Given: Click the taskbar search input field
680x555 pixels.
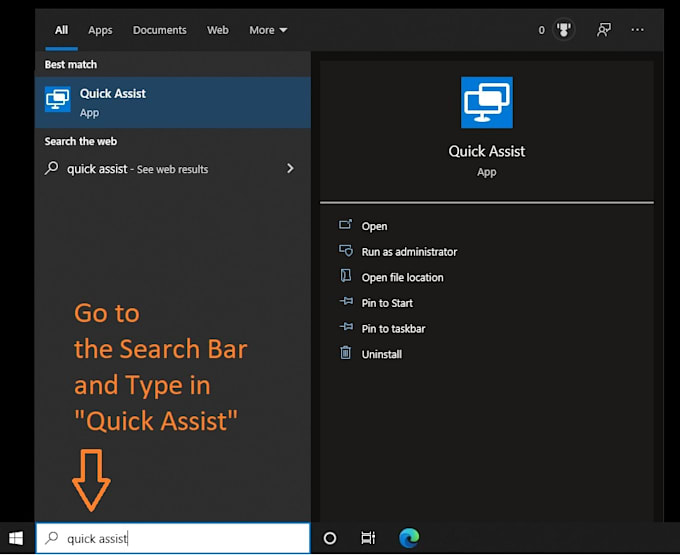Looking at the screenshot, I should point(173,538).
